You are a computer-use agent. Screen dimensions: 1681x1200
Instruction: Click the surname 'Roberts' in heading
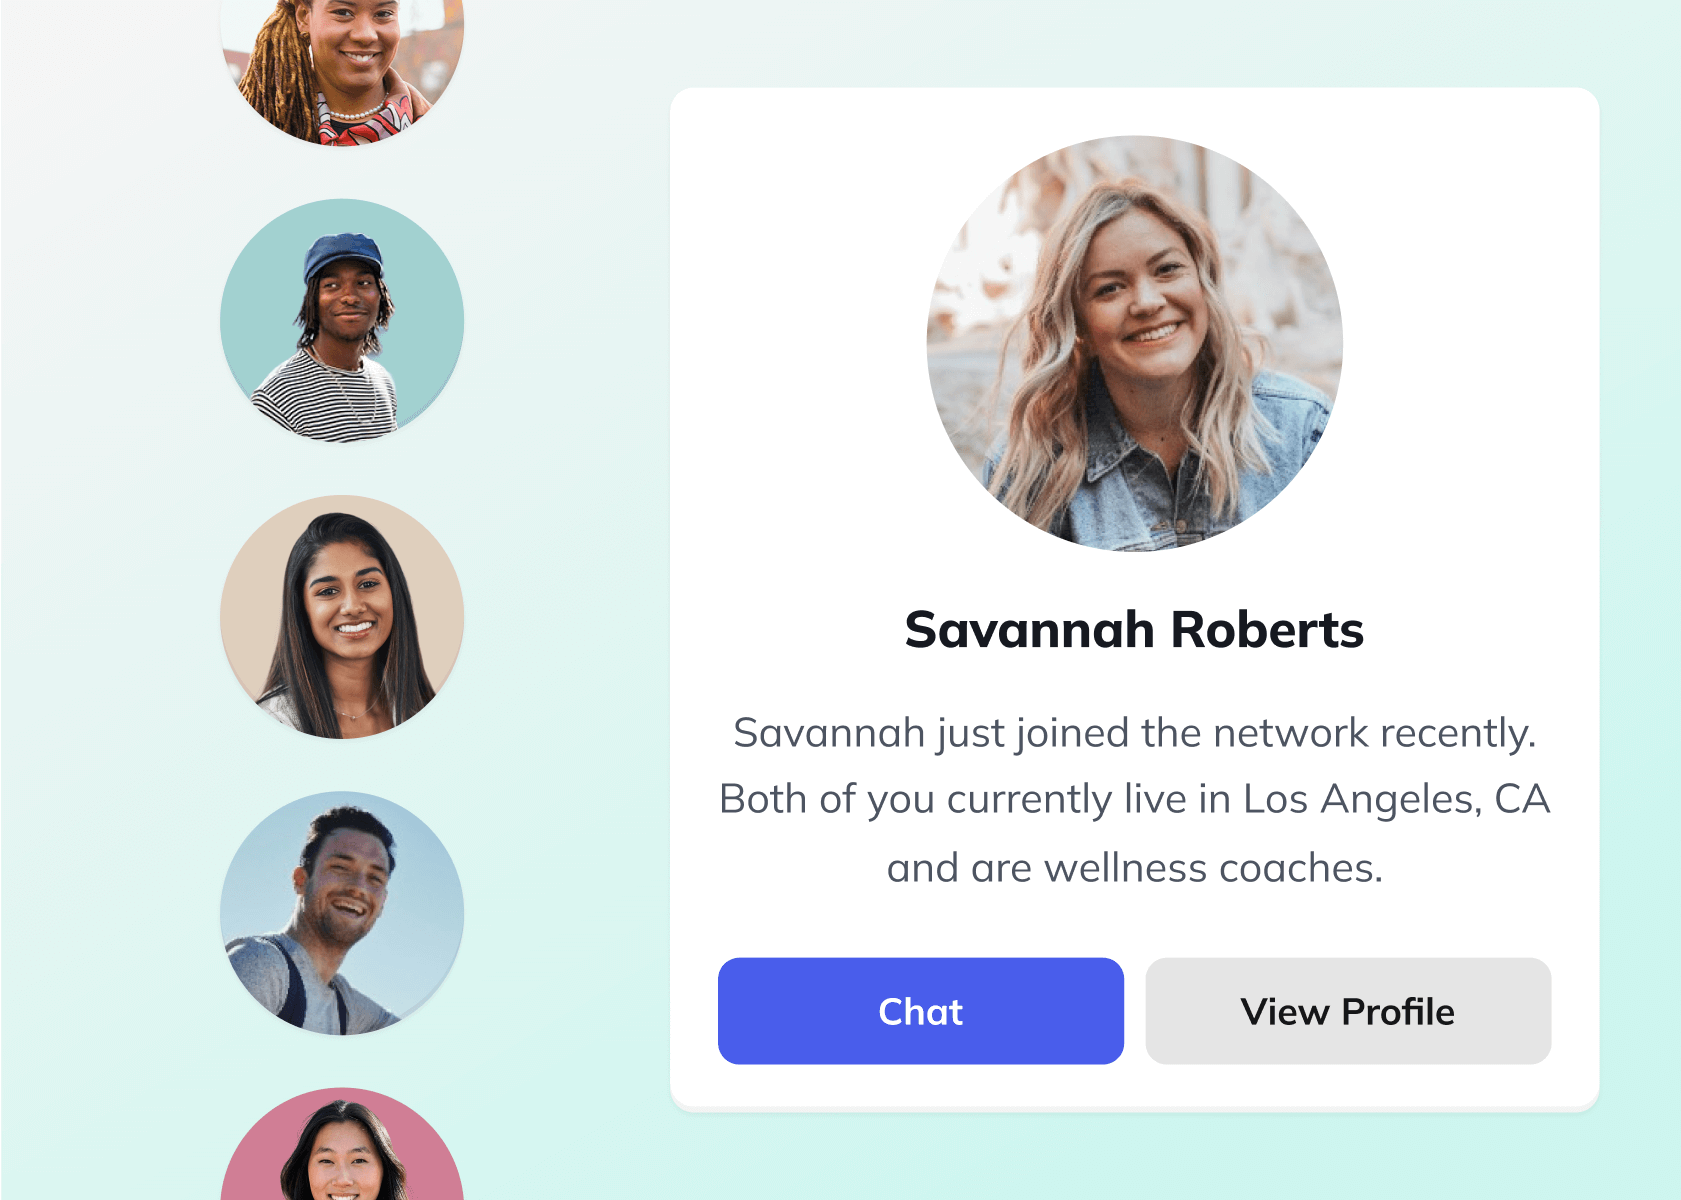point(1267,630)
